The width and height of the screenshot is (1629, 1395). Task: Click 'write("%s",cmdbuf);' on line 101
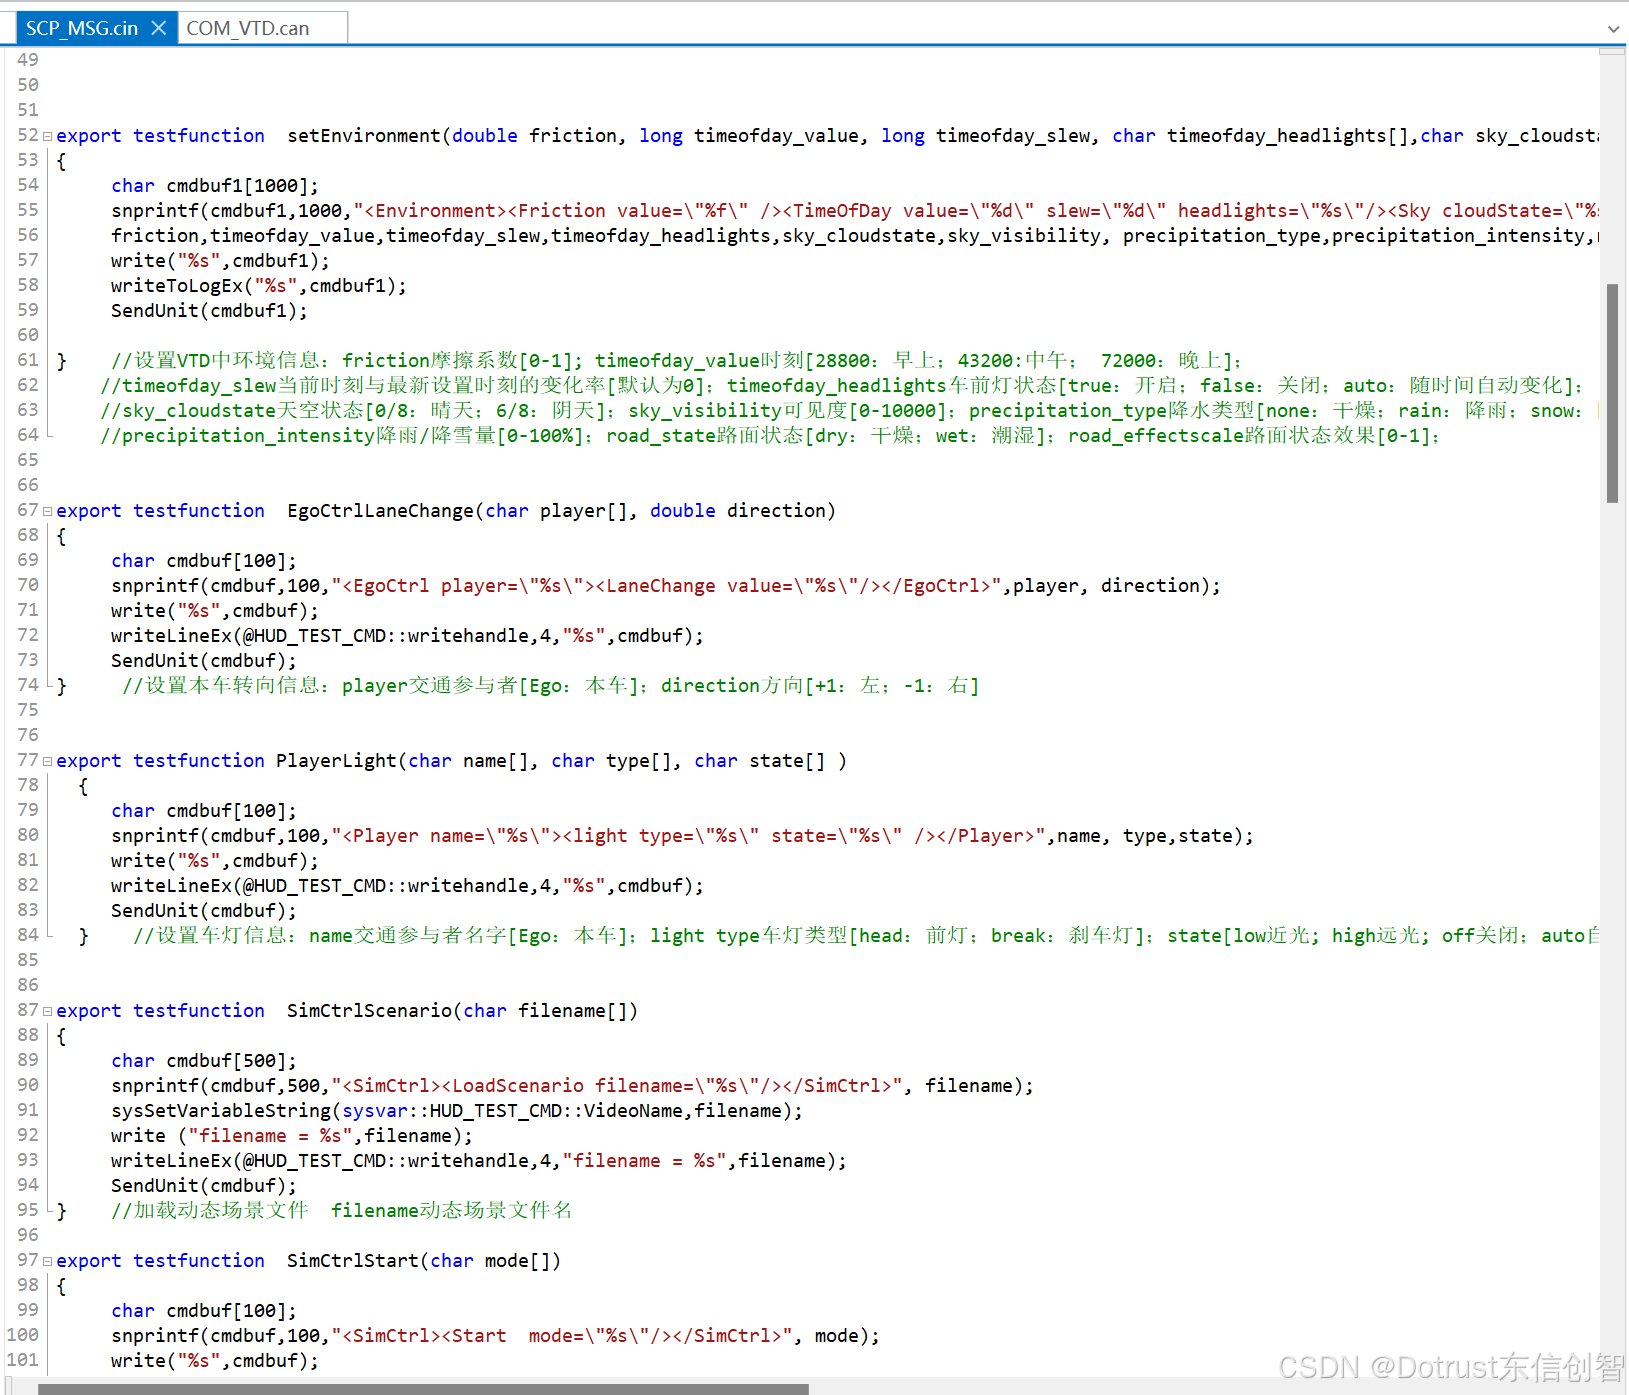click(x=215, y=1360)
